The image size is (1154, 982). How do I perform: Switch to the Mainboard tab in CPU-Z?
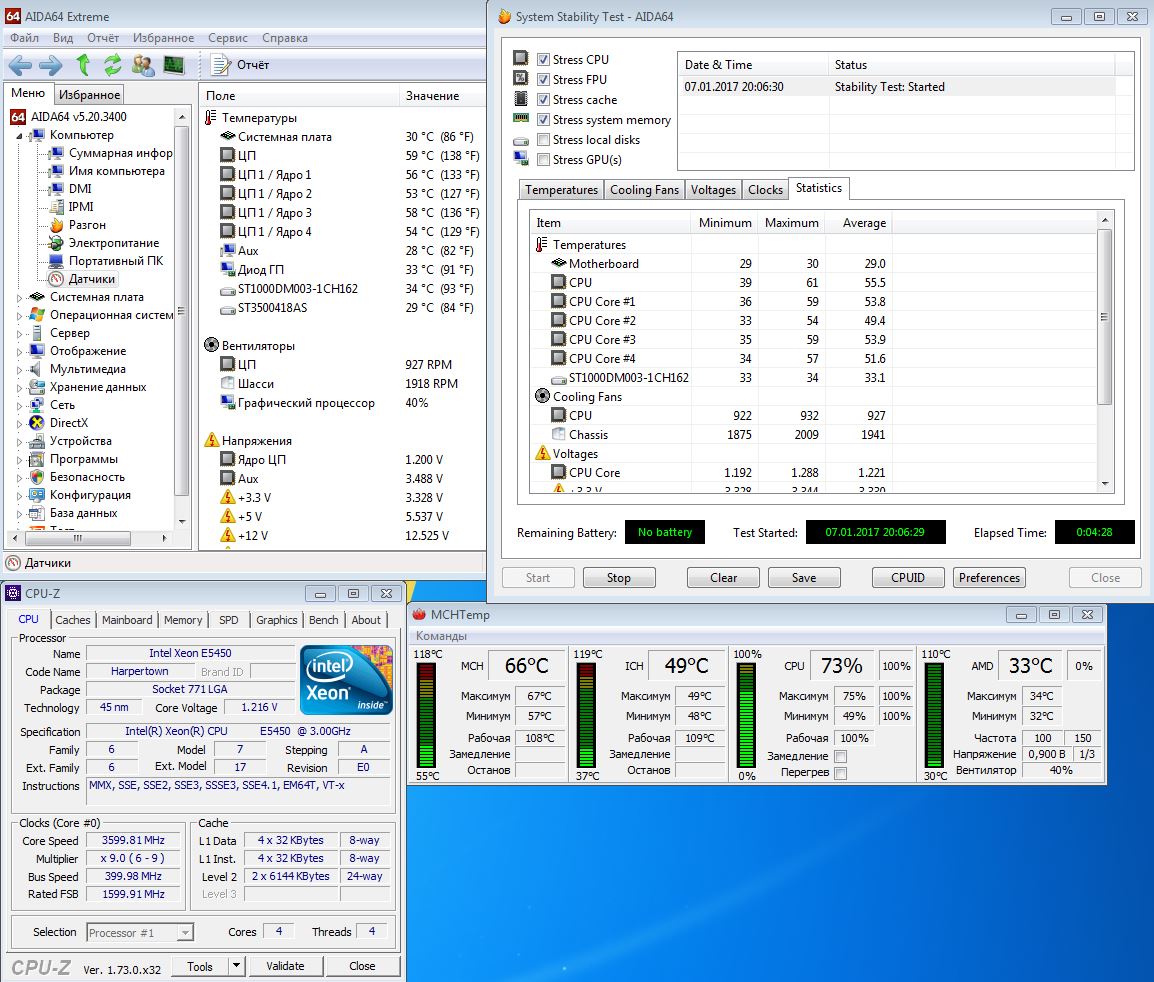pos(127,620)
